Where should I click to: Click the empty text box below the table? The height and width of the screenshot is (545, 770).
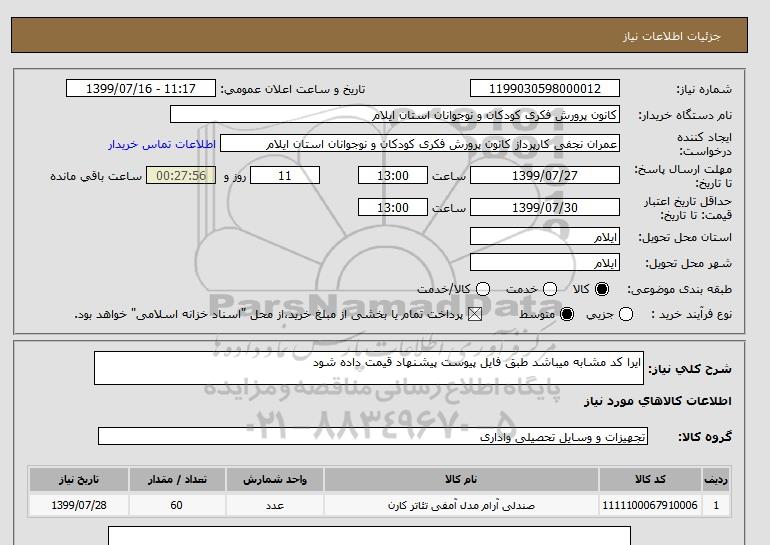tap(369, 536)
